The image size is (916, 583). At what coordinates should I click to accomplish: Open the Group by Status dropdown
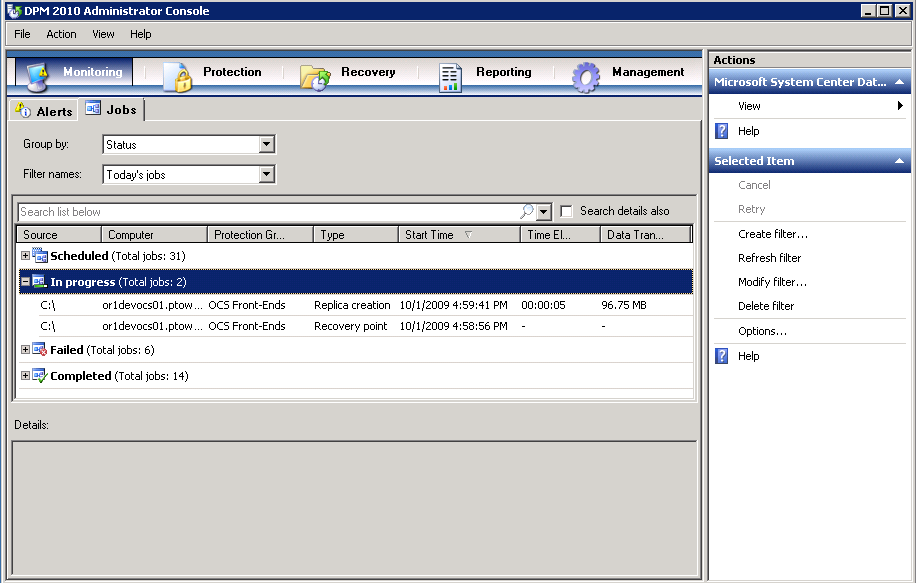click(x=266, y=144)
